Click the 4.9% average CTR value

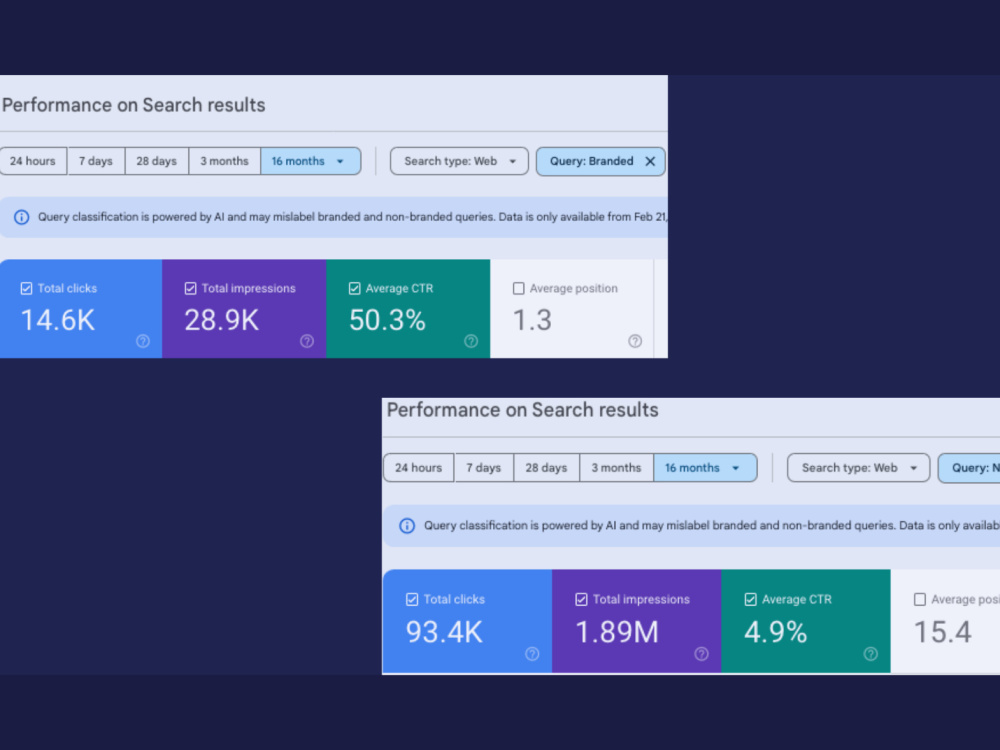pyautogui.click(x=776, y=633)
